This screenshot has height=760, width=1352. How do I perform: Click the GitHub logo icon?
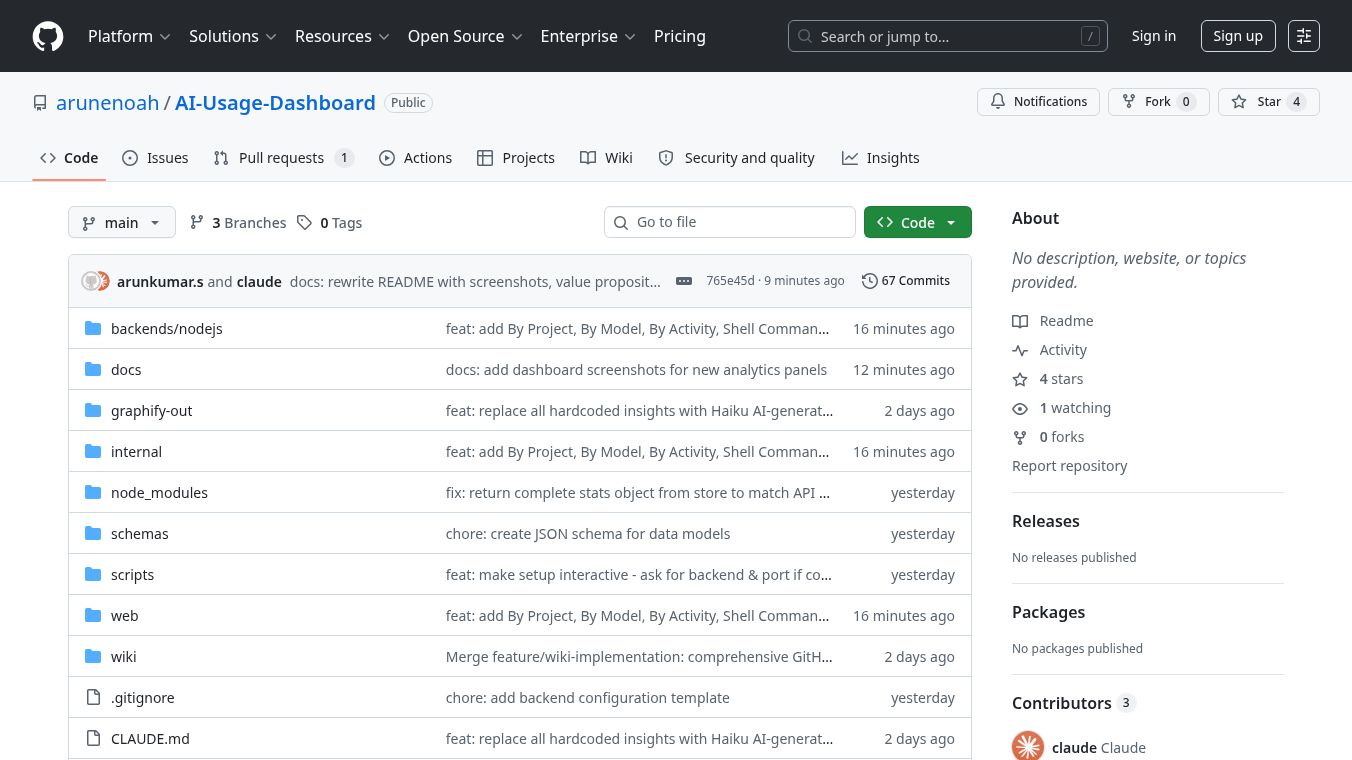click(x=48, y=36)
